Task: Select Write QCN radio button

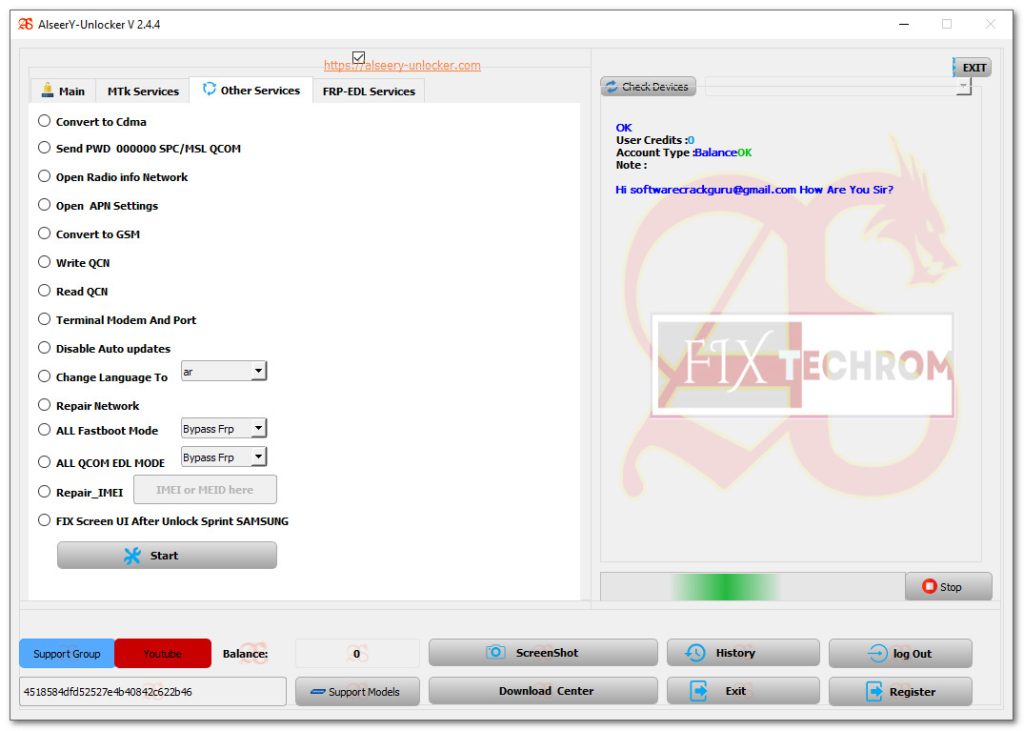Action: [x=44, y=262]
